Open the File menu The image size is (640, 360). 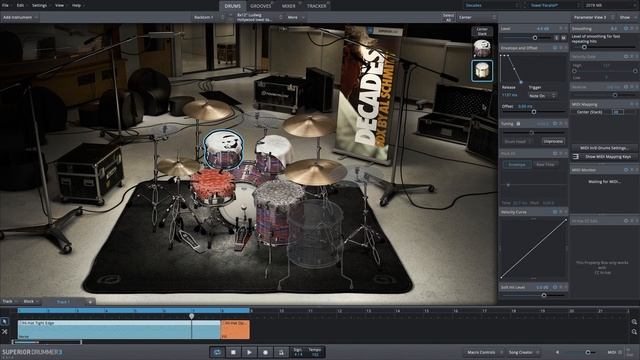[x=5, y=5]
